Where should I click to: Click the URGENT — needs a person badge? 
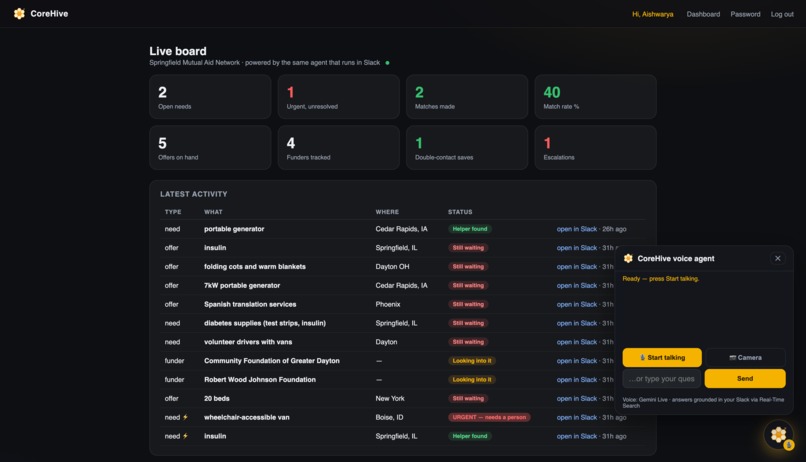(x=489, y=417)
